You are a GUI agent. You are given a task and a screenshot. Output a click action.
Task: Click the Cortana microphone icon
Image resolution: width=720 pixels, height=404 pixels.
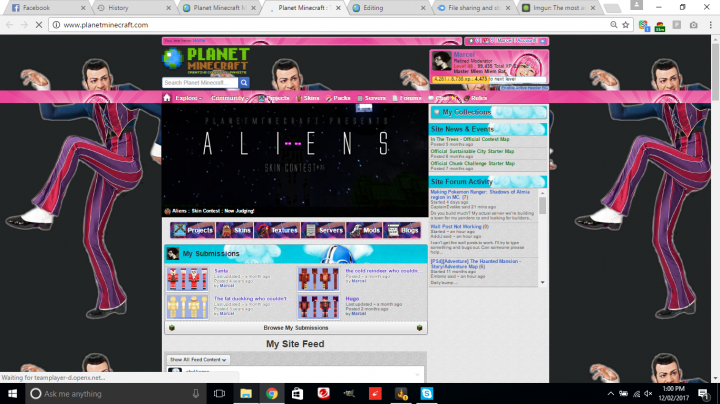[x=196, y=393]
